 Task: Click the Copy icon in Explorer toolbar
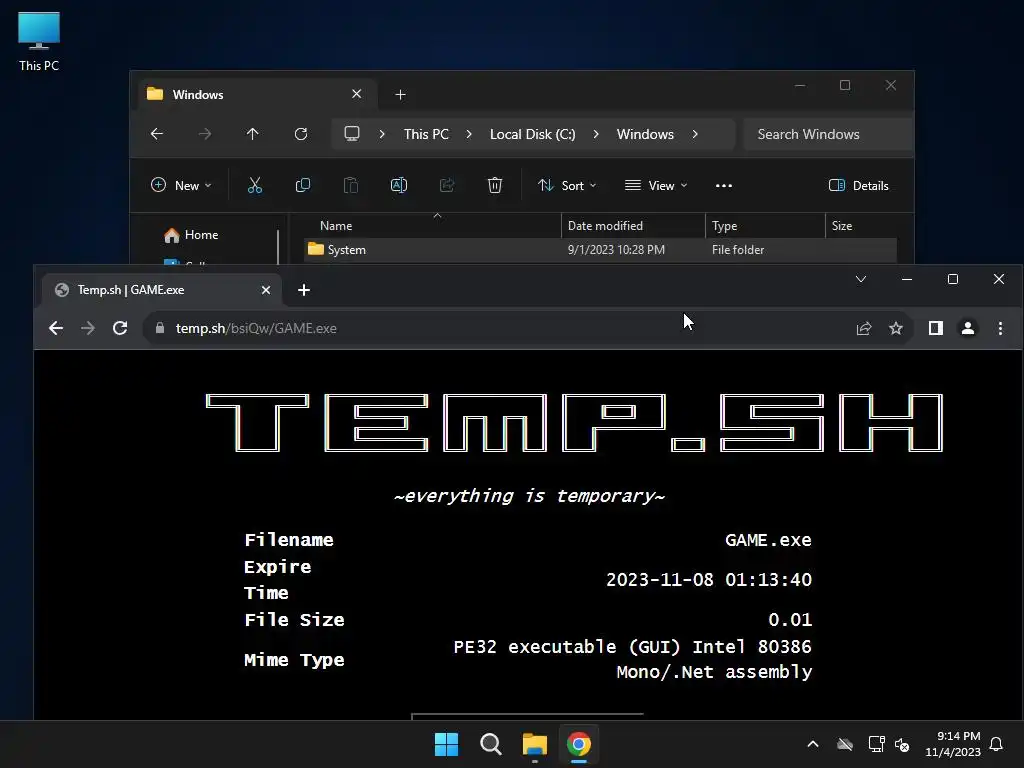tap(303, 185)
